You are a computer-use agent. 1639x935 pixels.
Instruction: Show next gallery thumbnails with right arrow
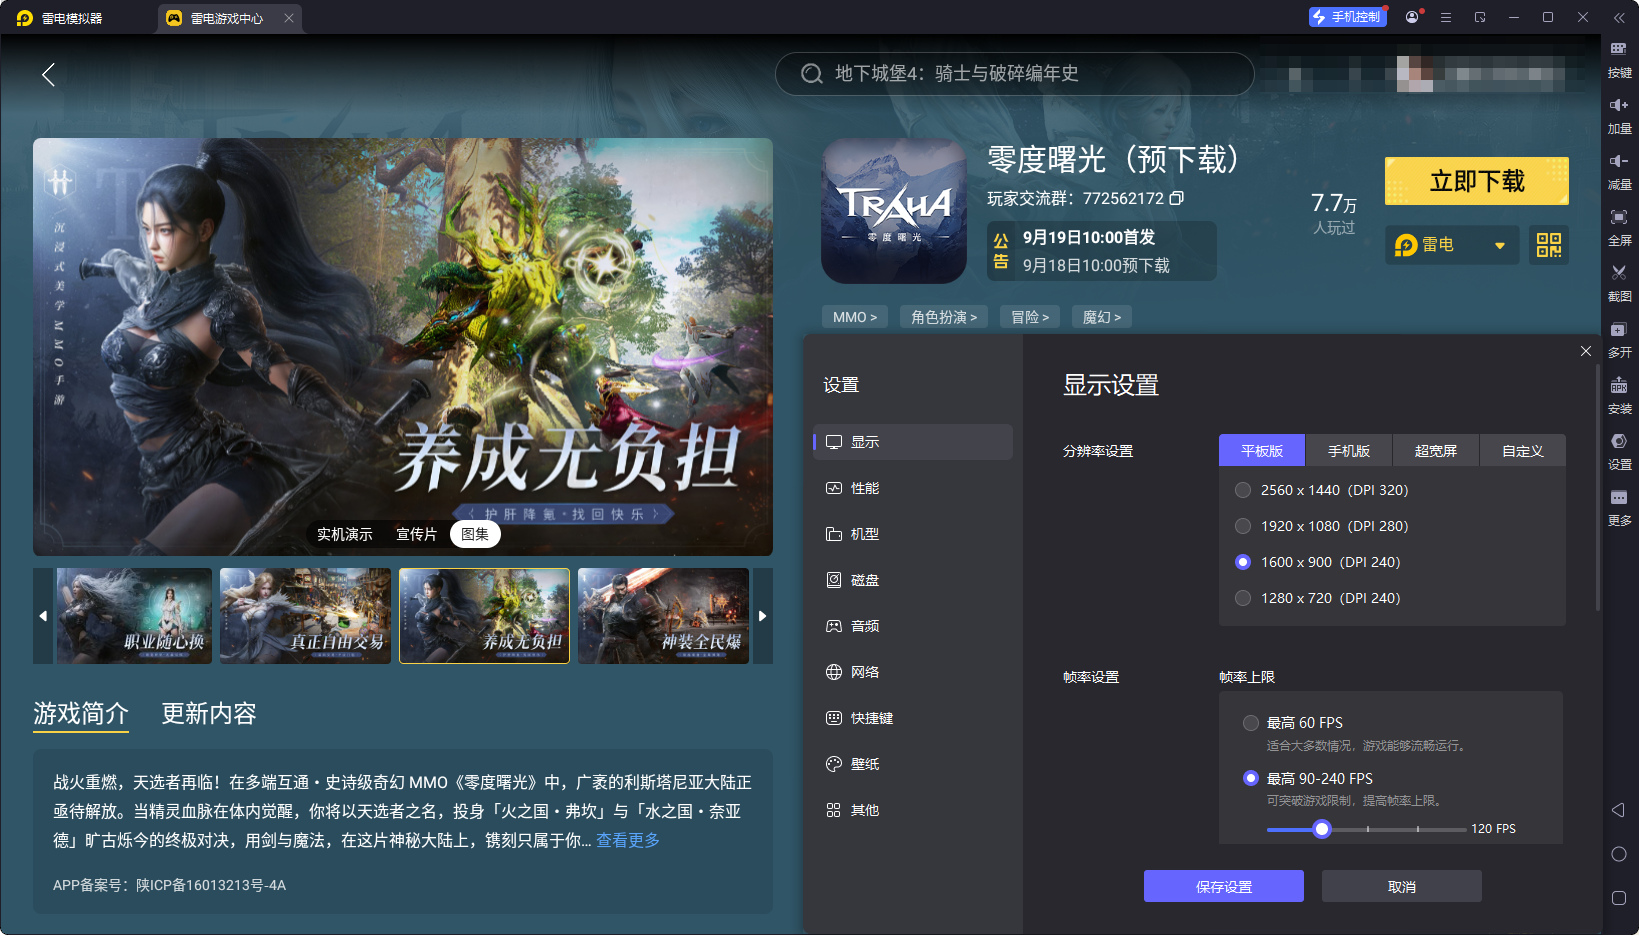tap(762, 616)
